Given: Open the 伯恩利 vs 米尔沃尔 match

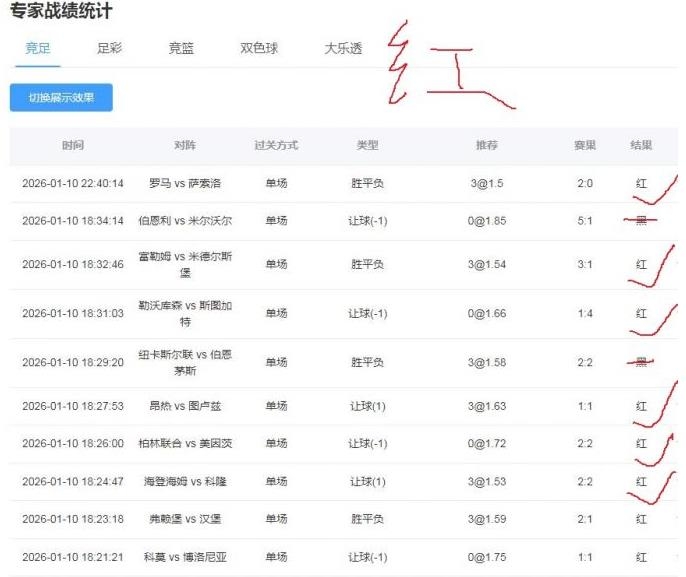Looking at the screenshot, I should [x=184, y=221].
